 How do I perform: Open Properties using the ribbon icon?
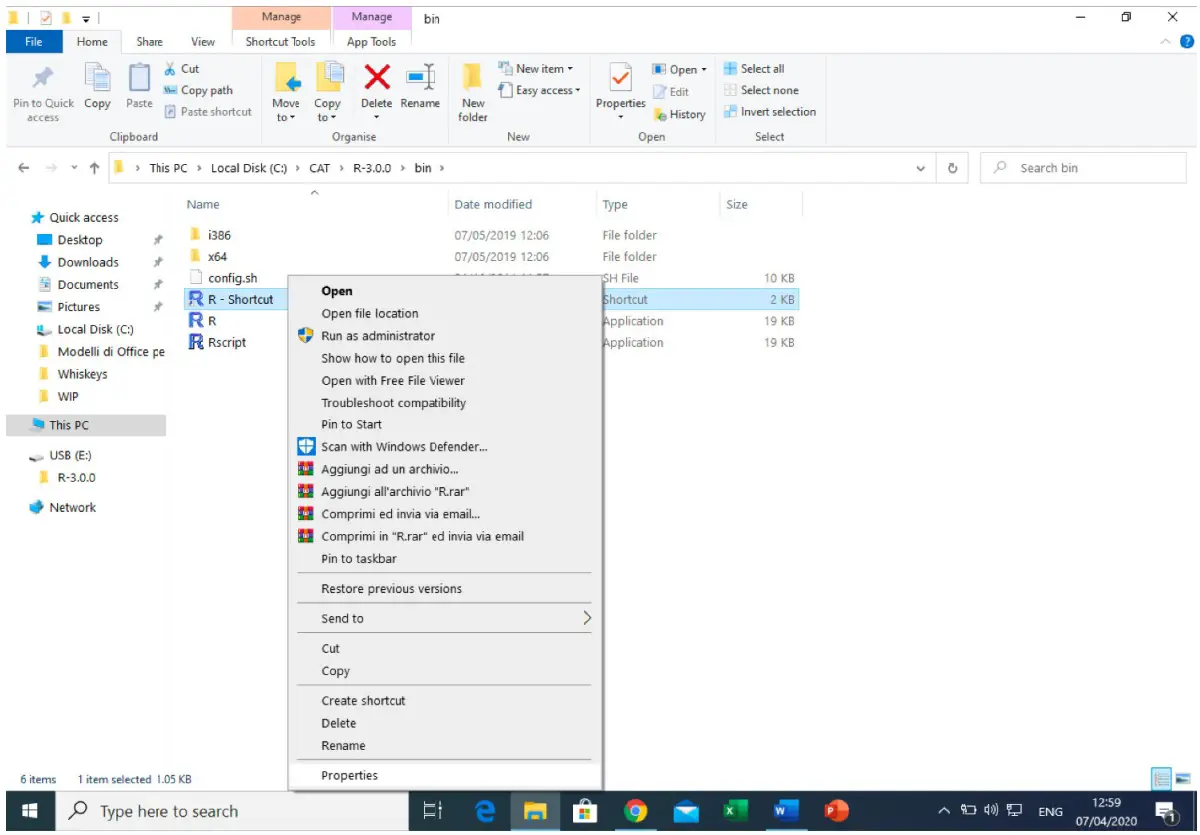620,90
